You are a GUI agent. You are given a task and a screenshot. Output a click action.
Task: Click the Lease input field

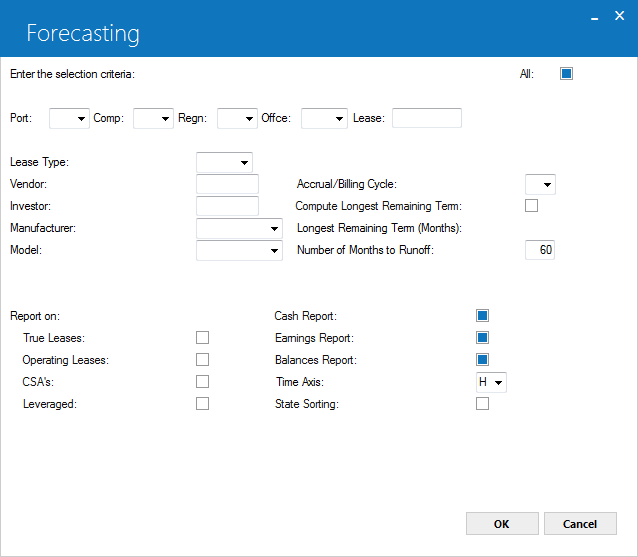pyautogui.click(x=427, y=118)
